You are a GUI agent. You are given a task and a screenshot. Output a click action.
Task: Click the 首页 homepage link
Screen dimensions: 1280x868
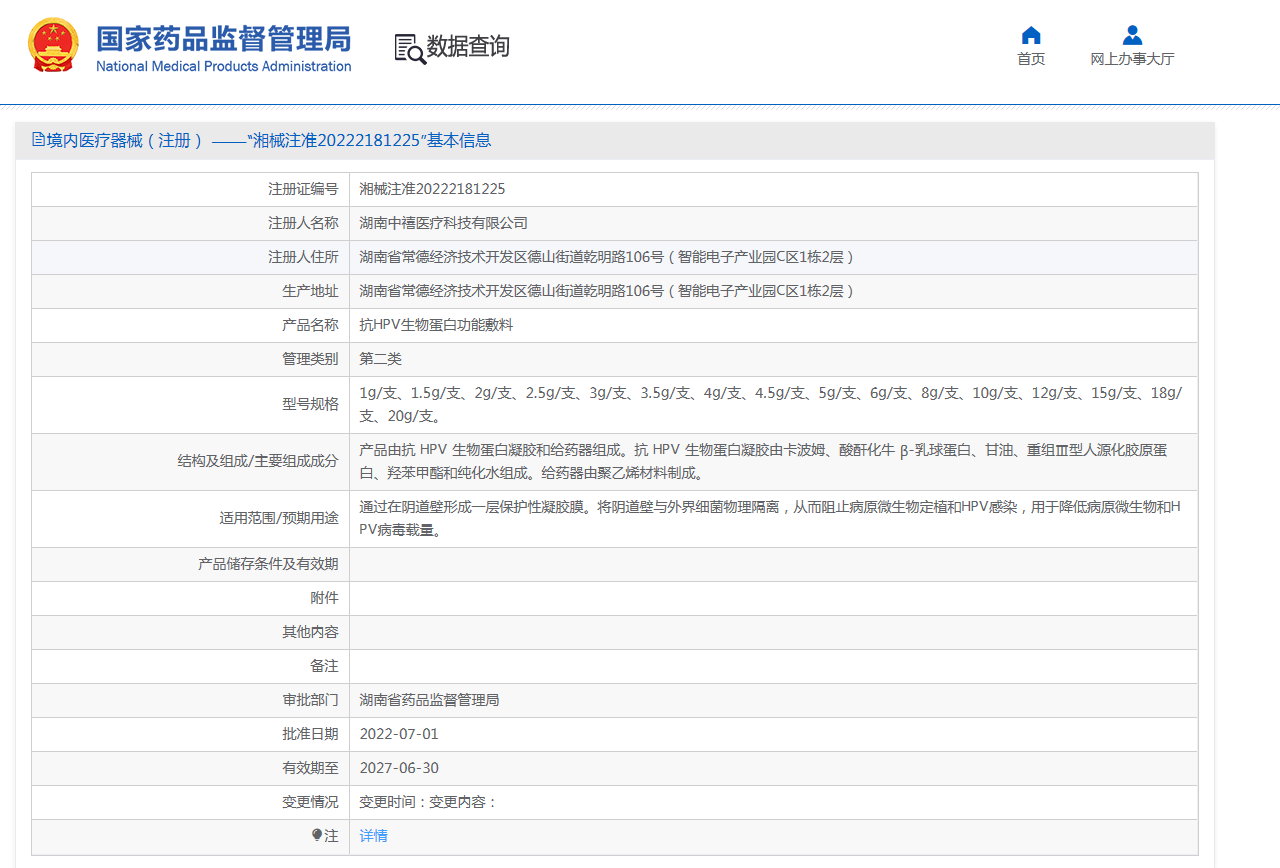[x=1030, y=58]
